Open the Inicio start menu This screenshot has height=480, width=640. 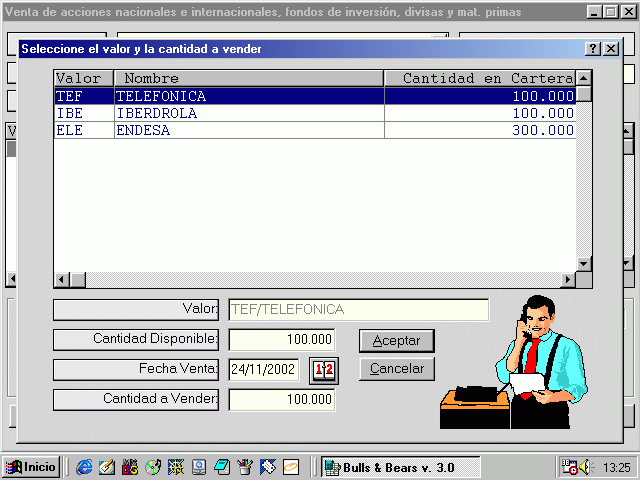(31, 467)
